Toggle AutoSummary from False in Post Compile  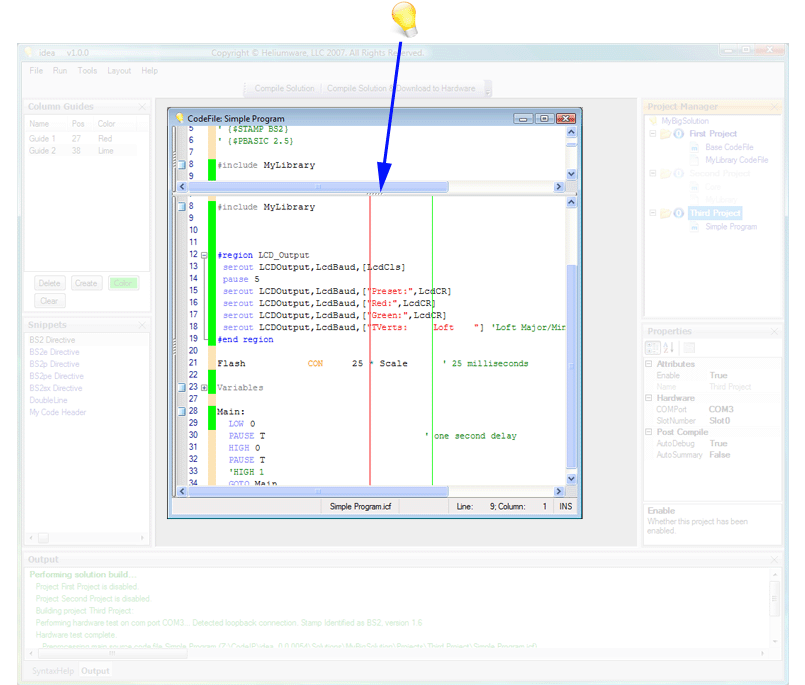click(720, 454)
